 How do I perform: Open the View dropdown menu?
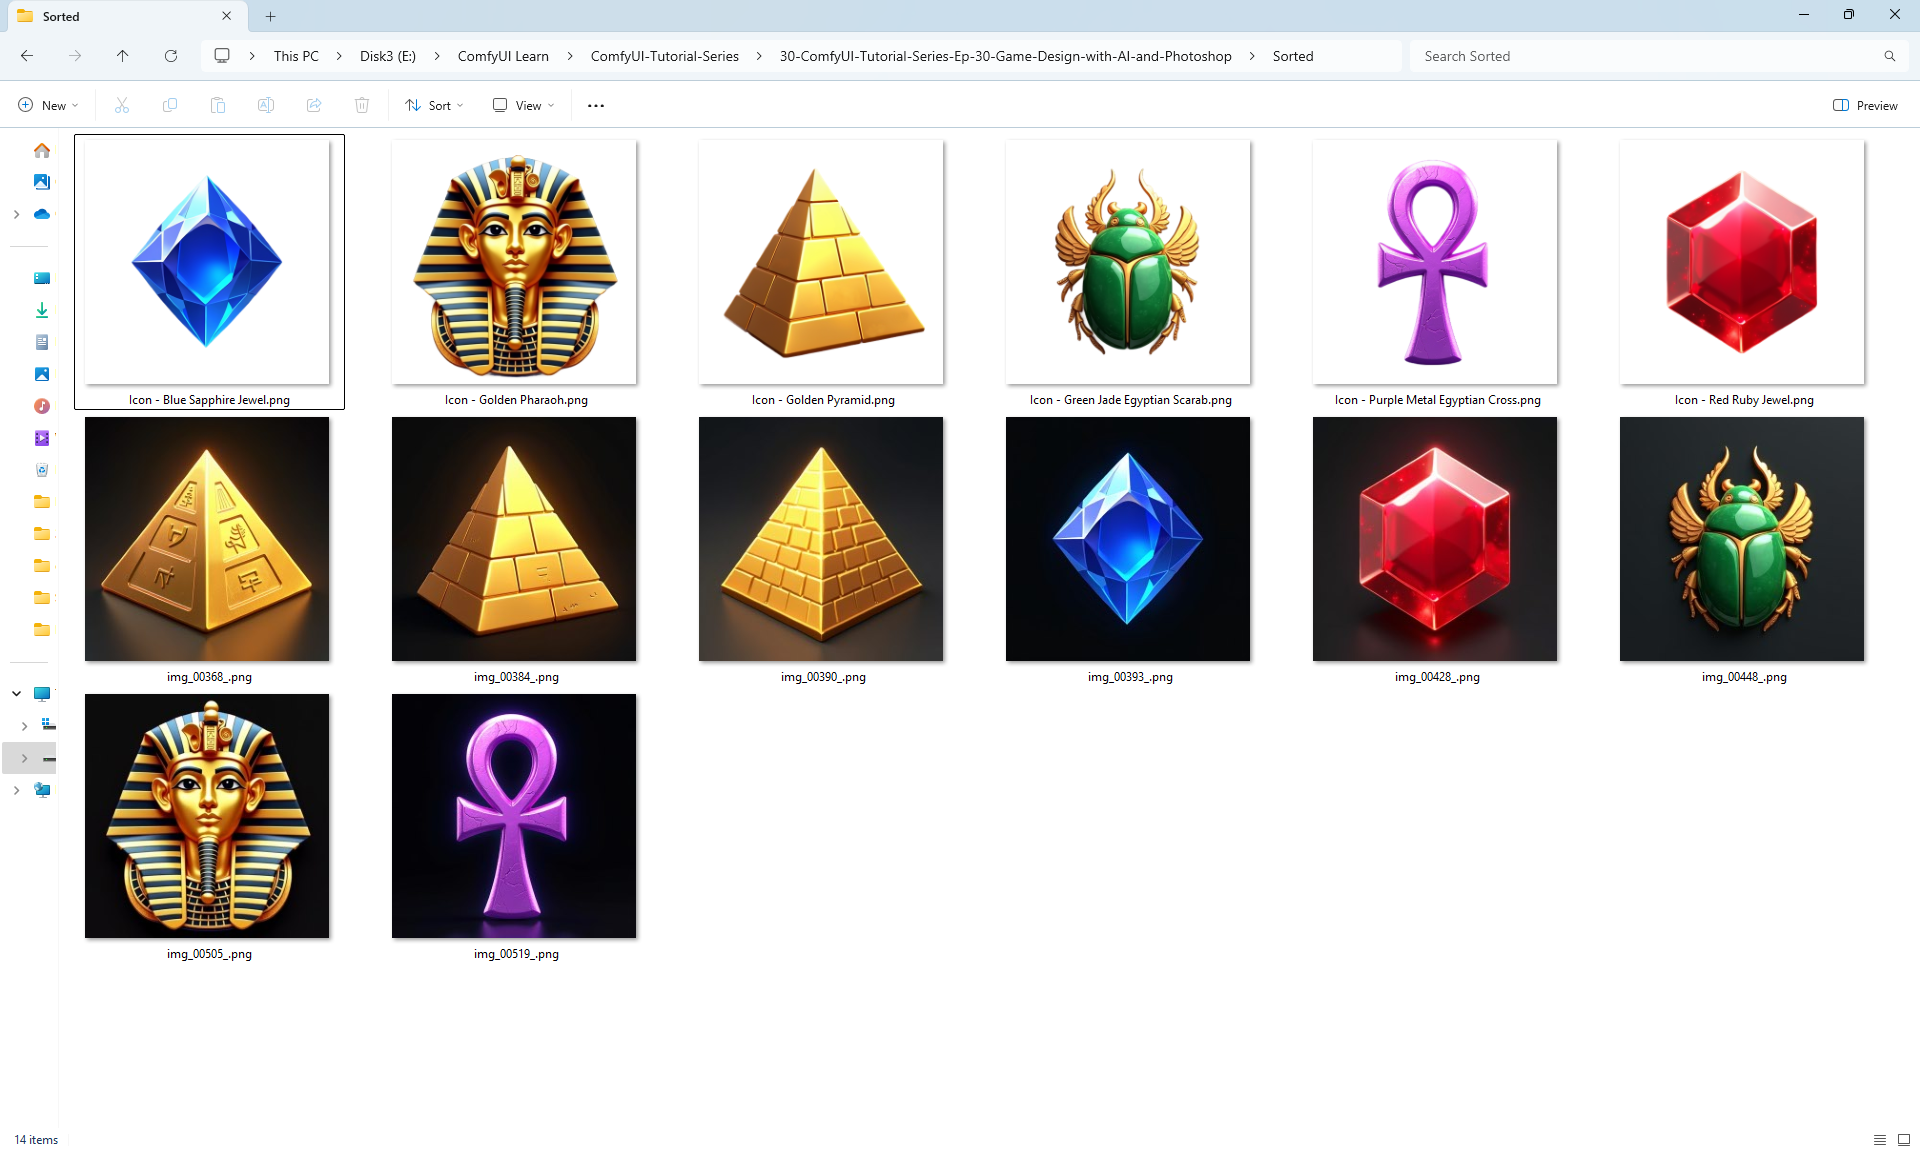(524, 105)
